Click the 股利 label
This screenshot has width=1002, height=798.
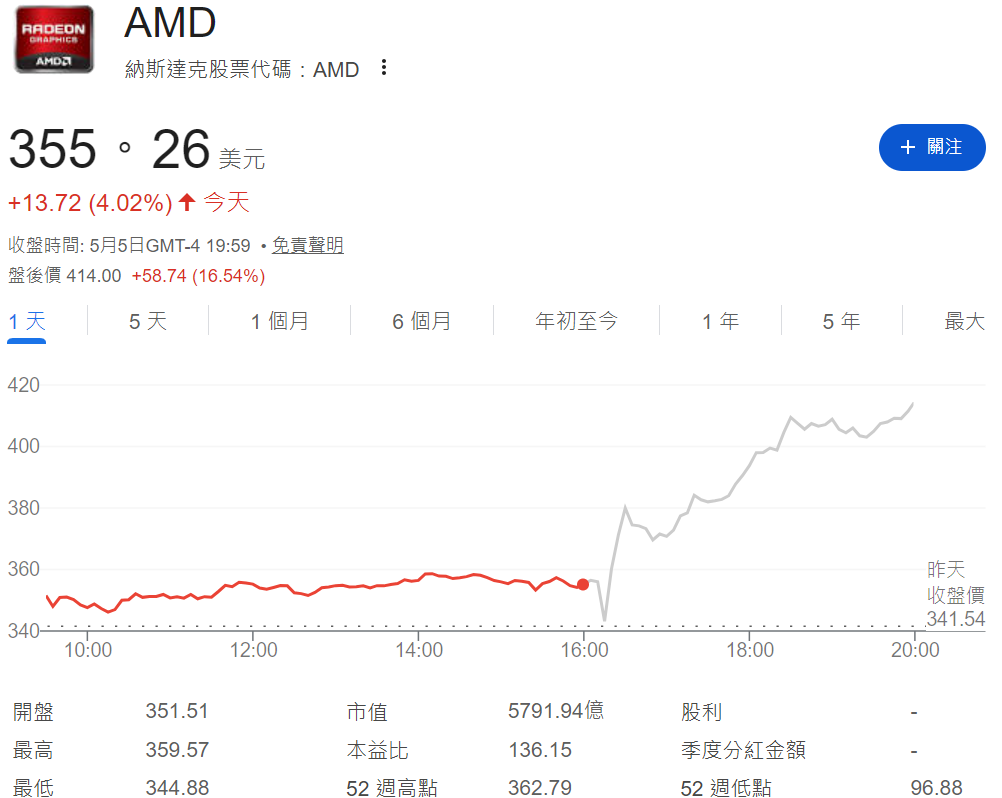702,712
